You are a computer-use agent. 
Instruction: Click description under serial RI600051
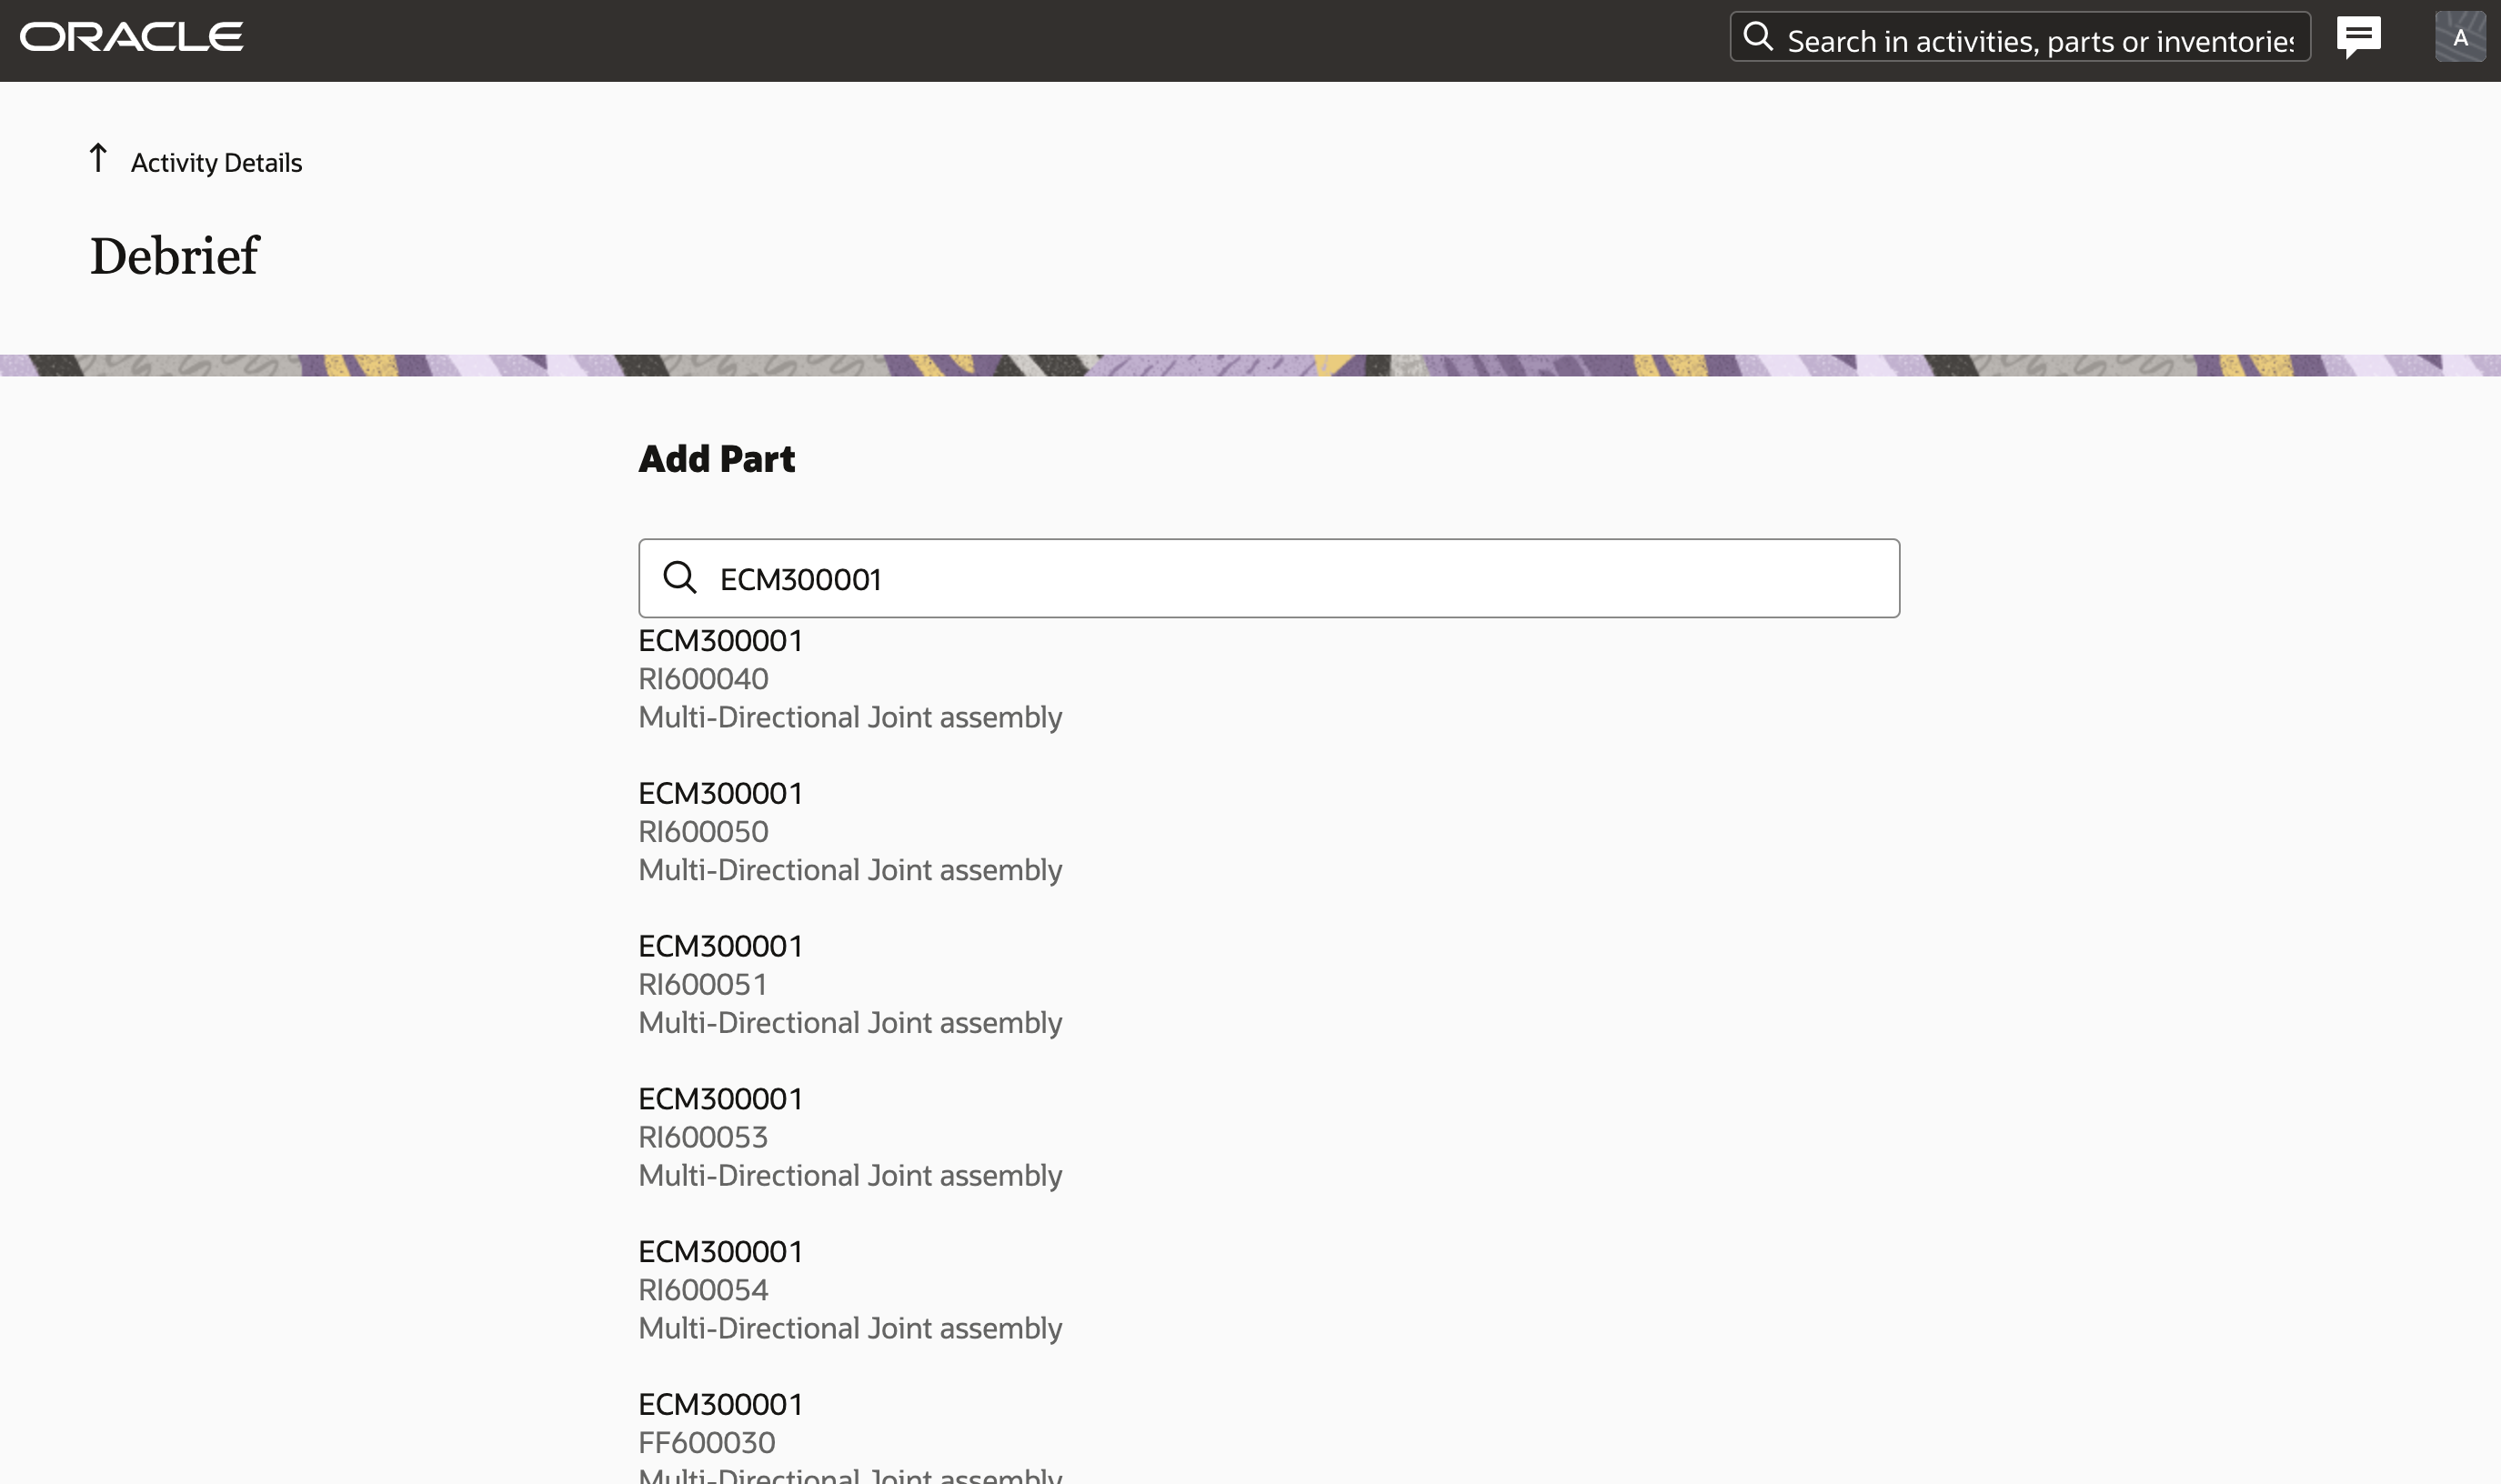click(x=850, y=1023)
